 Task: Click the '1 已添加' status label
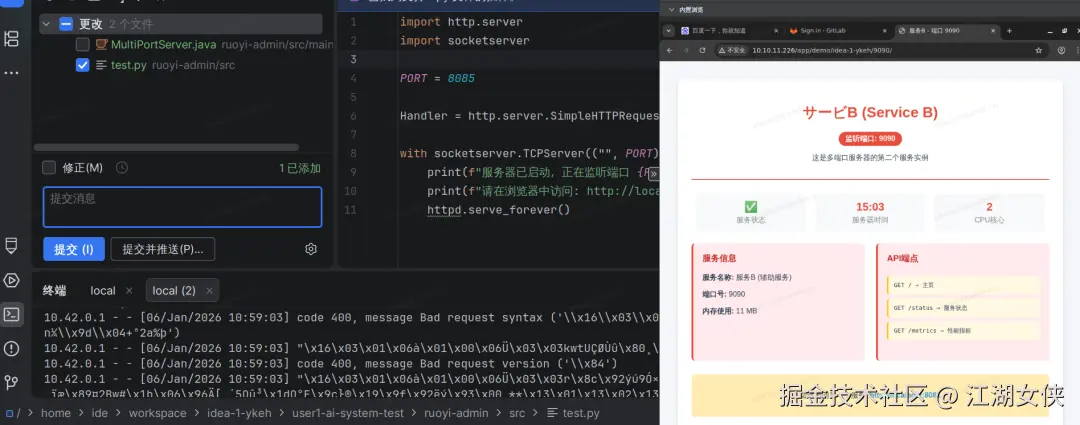(300, 168)
